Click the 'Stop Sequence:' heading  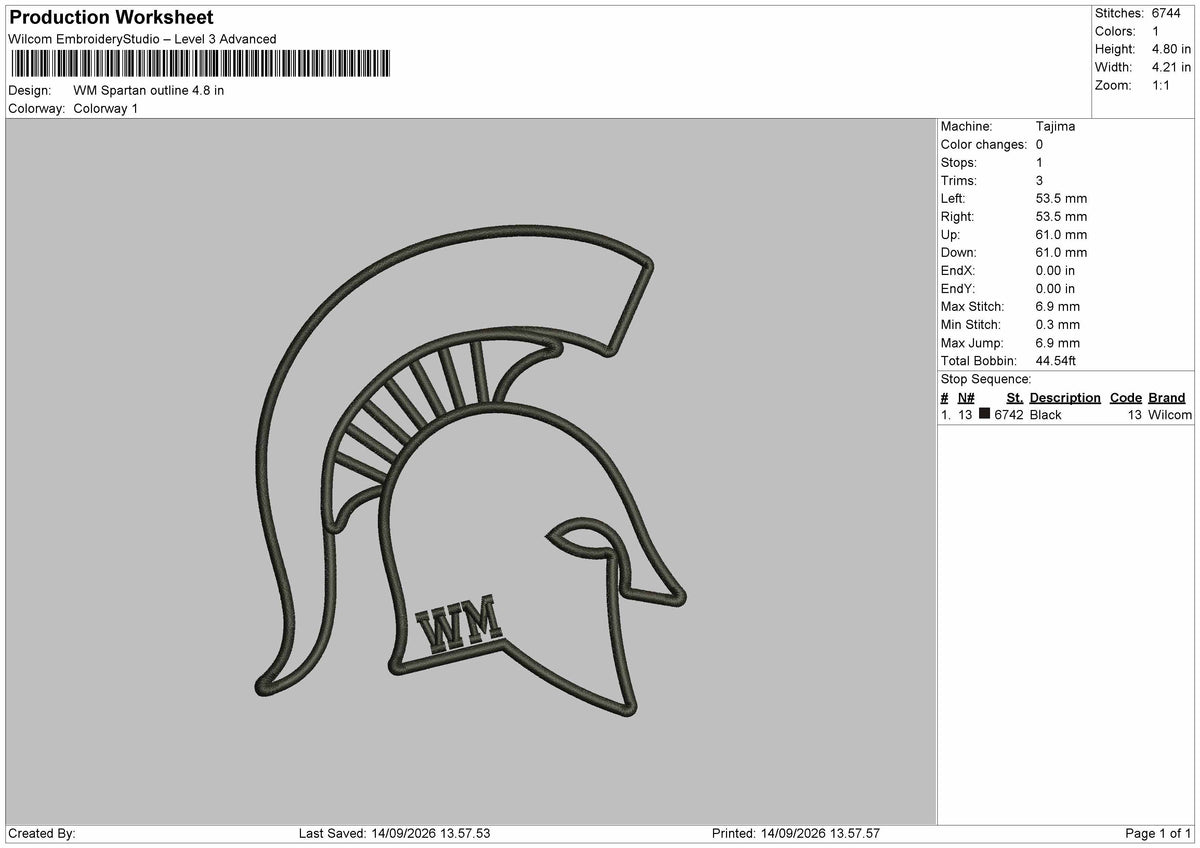986,379
